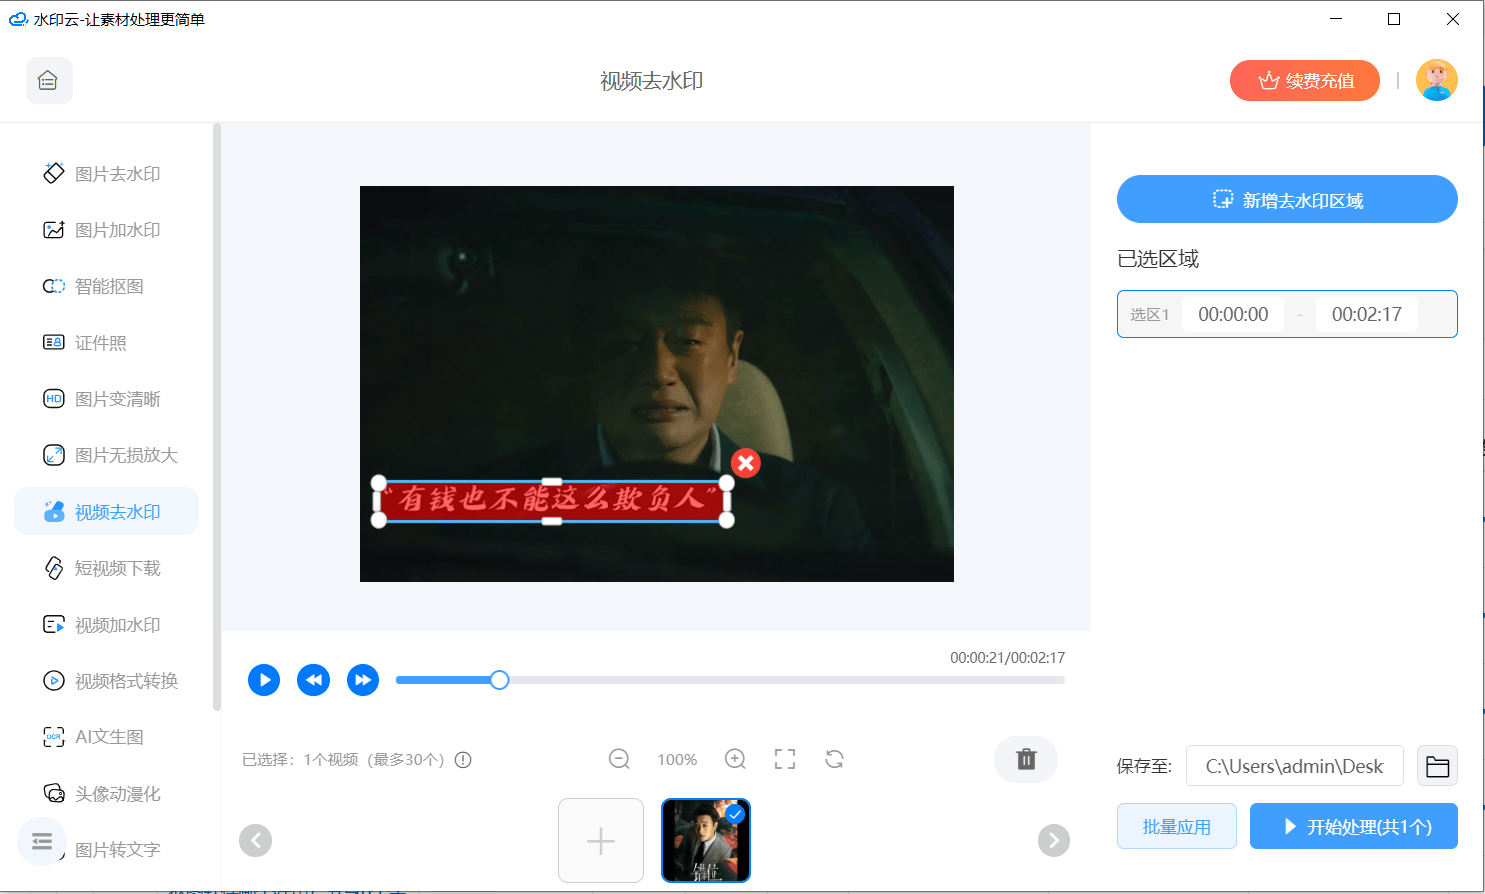Click the 新增去水印区域 button

pyautogui.click(x=1287, y=199)
